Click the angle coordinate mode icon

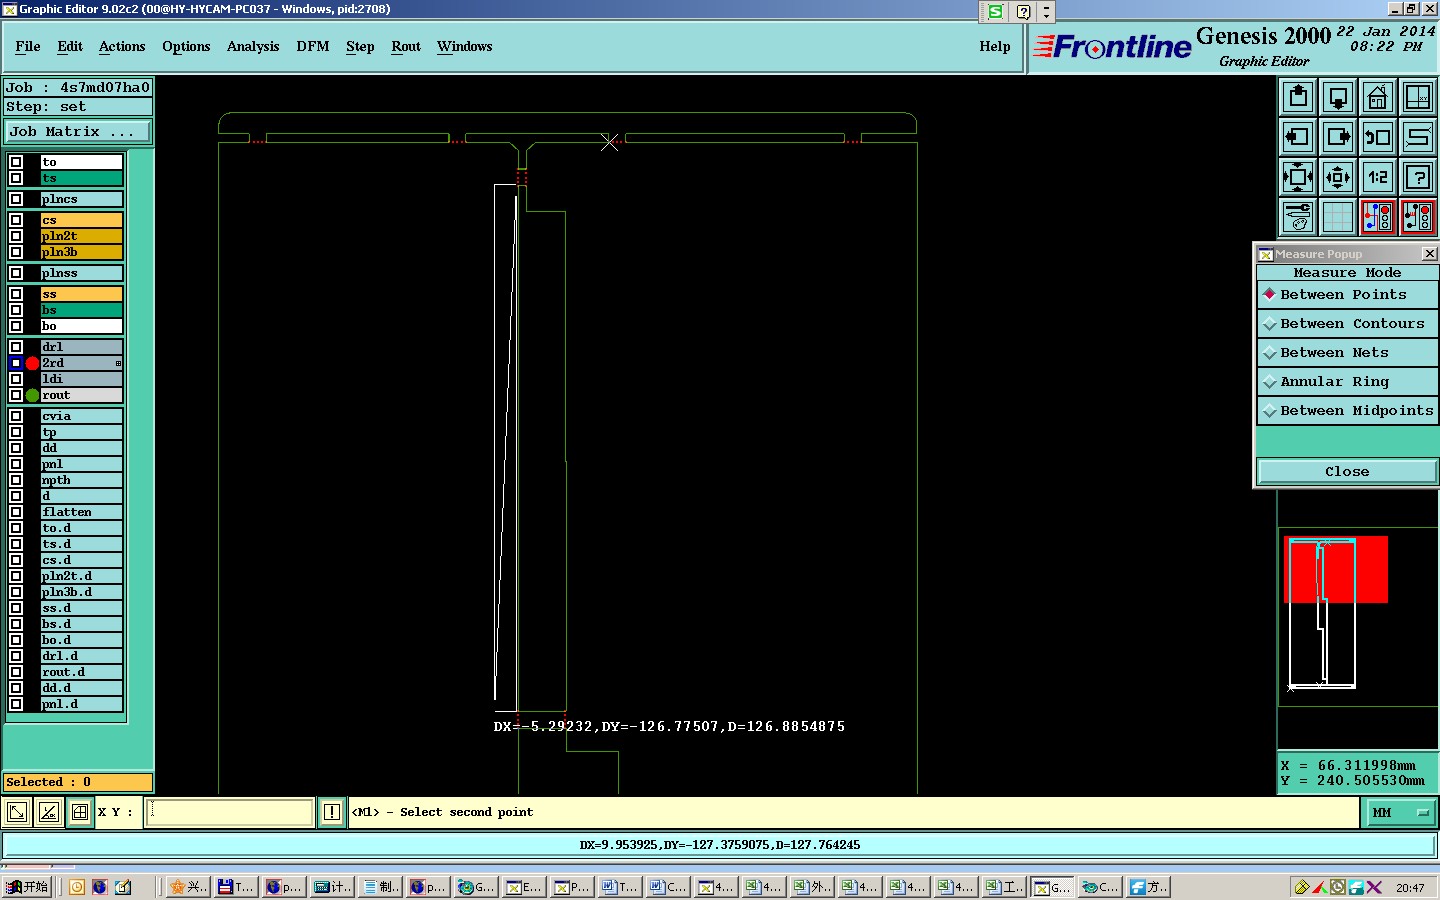tap(48, 812)
